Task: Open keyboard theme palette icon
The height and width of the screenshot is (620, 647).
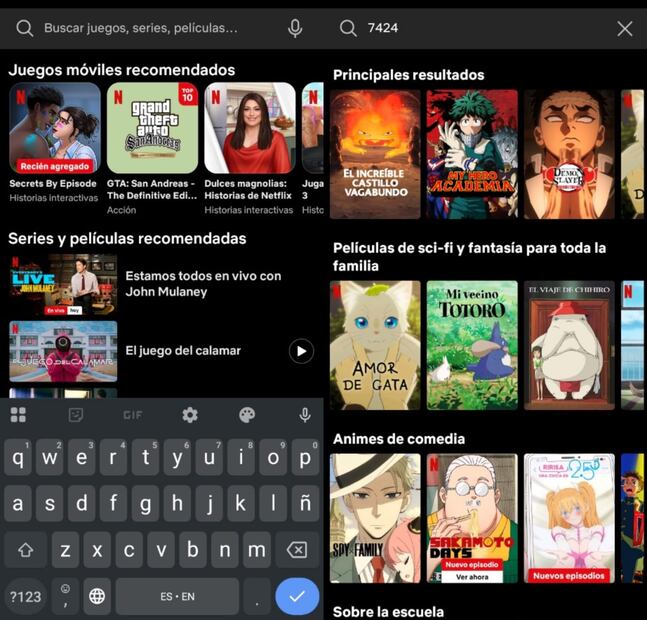Action: tap(247, 415)
